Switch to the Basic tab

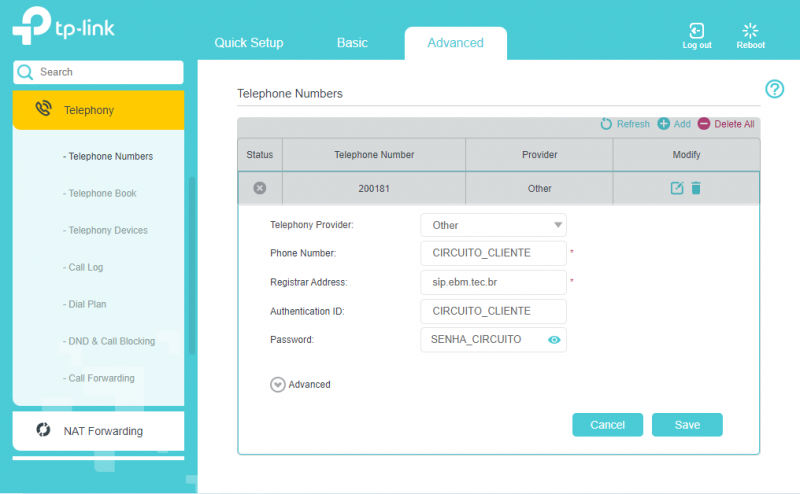tap(352, 43)
